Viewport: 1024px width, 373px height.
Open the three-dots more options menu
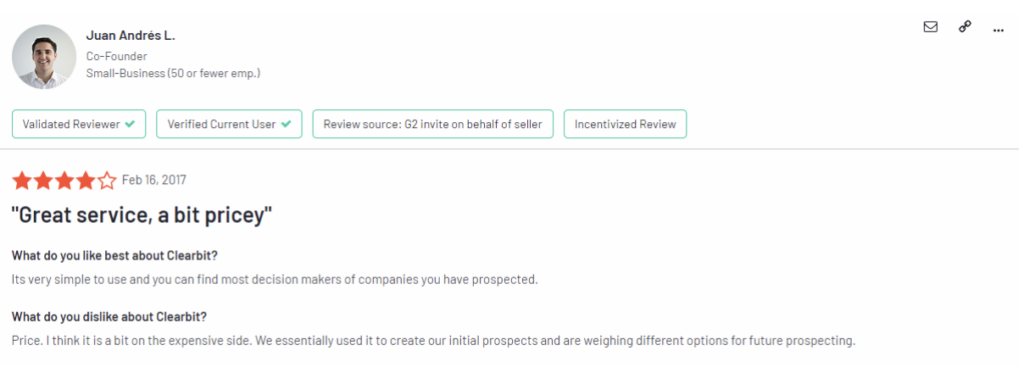click(x=998, y=30)
